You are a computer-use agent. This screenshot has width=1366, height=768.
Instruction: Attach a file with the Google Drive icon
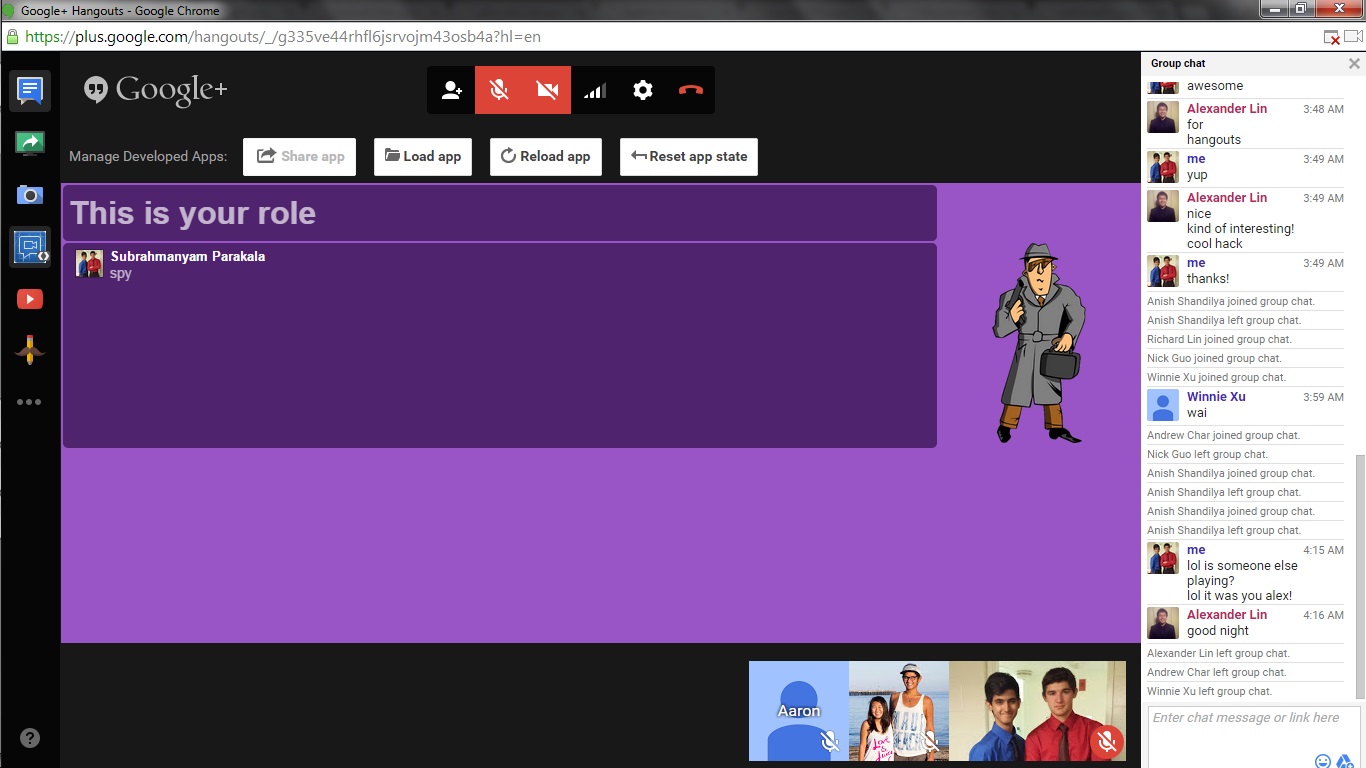1345,761
